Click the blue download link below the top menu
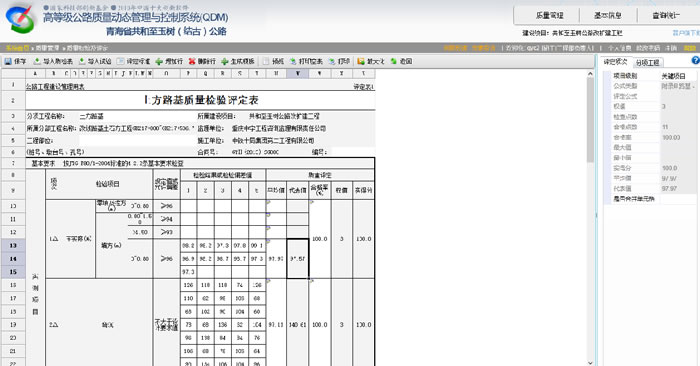Viewport: 700px width, 366px height. [x=686, y=33]
